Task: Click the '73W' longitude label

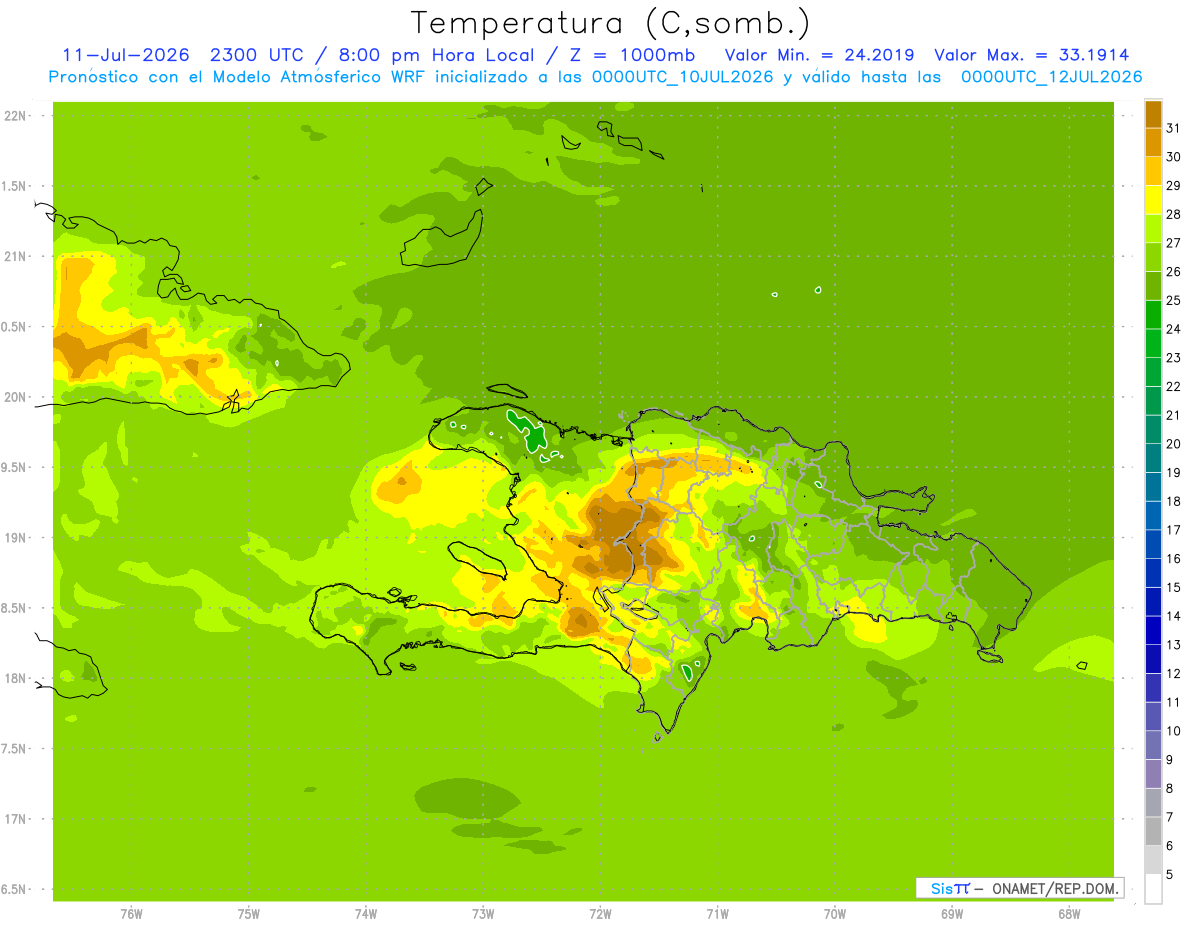Action: click(x=483, y=914)
